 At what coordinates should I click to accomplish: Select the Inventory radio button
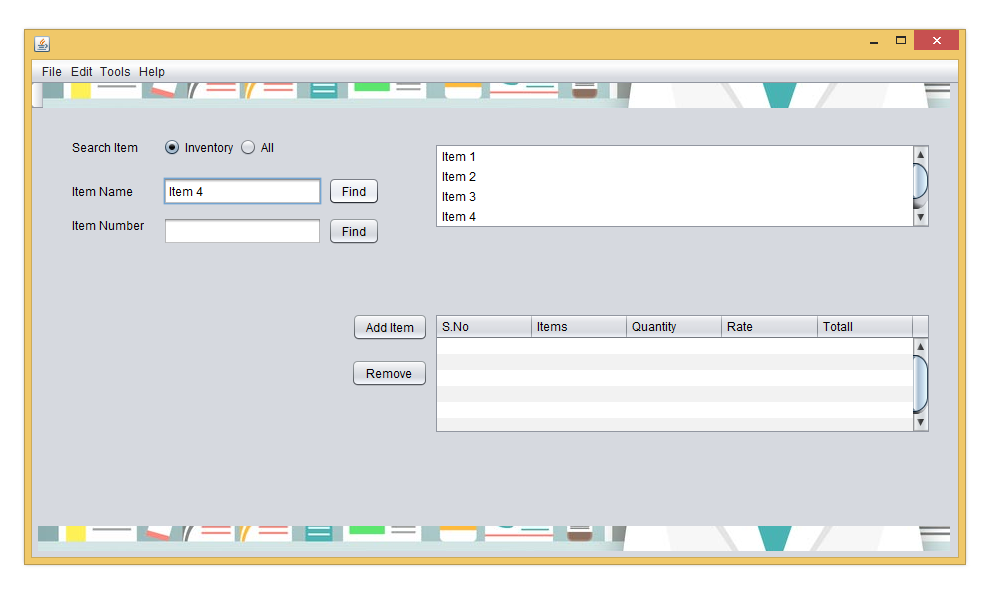171,147
